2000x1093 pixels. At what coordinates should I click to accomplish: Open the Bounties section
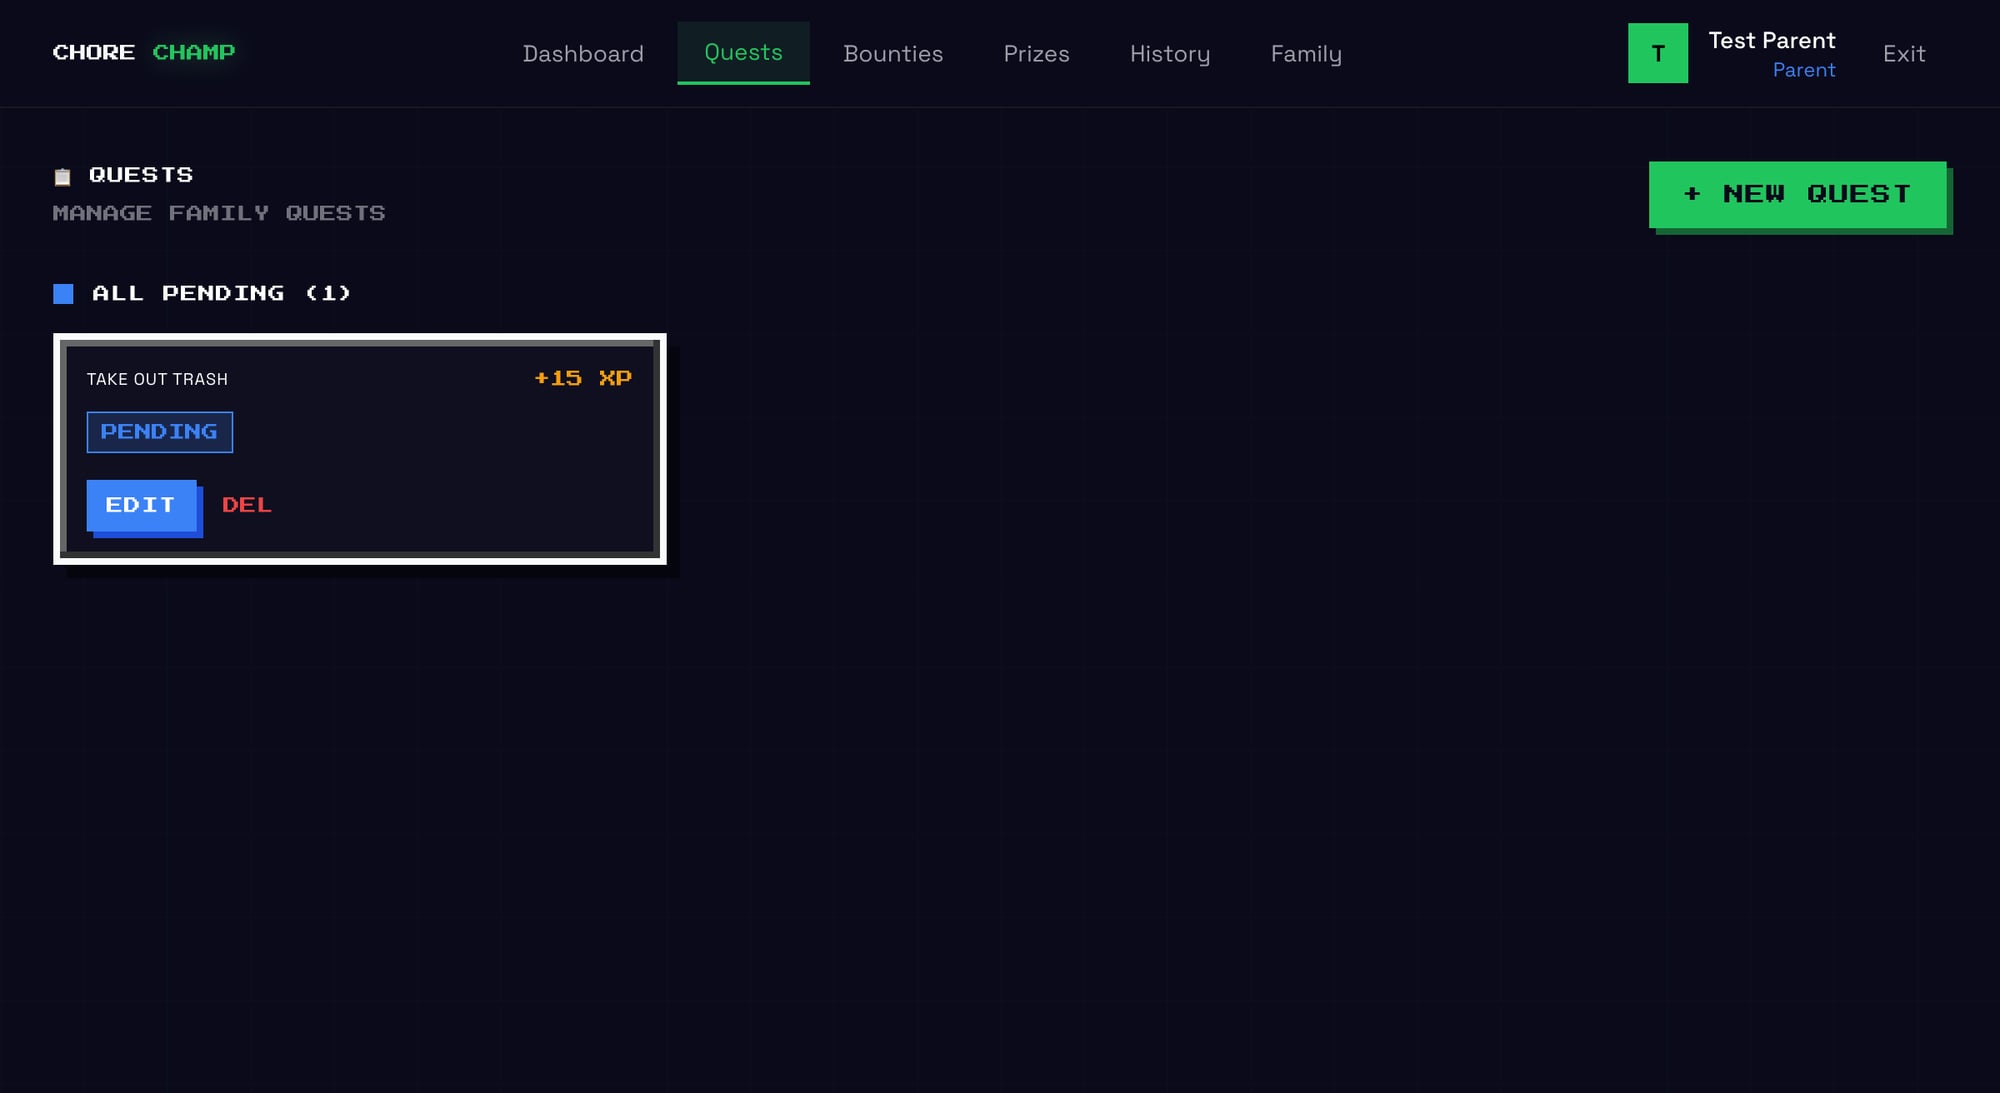(893, 54)
